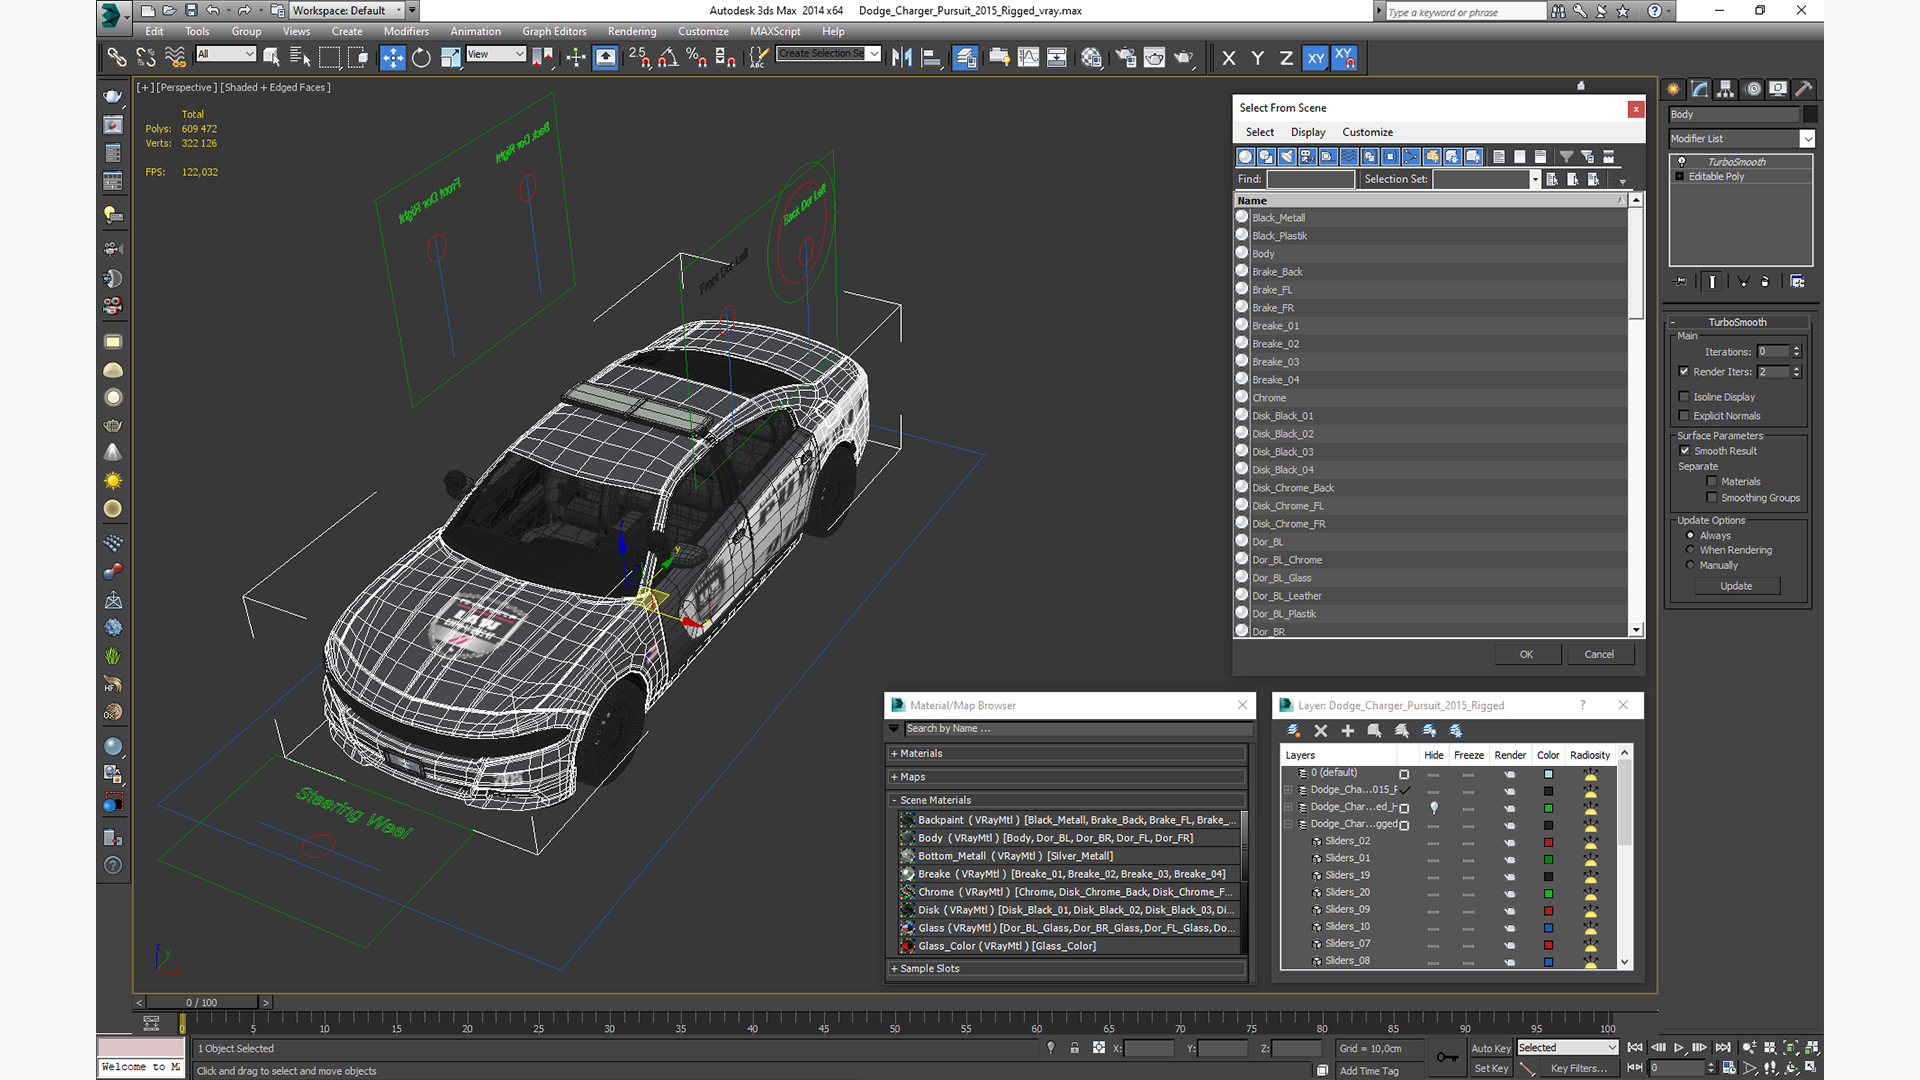Click Pin Stack icon under modifier stack
1920x1080 pixels.
[1680, 282]
